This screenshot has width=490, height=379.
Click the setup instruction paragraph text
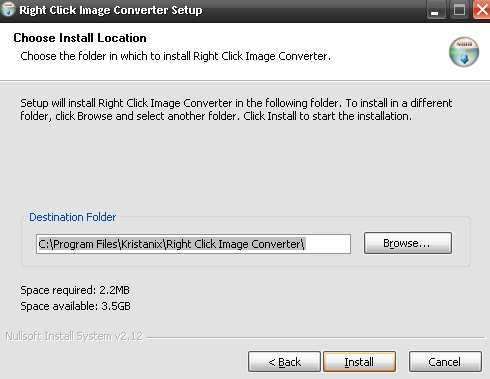pos(236,110)
